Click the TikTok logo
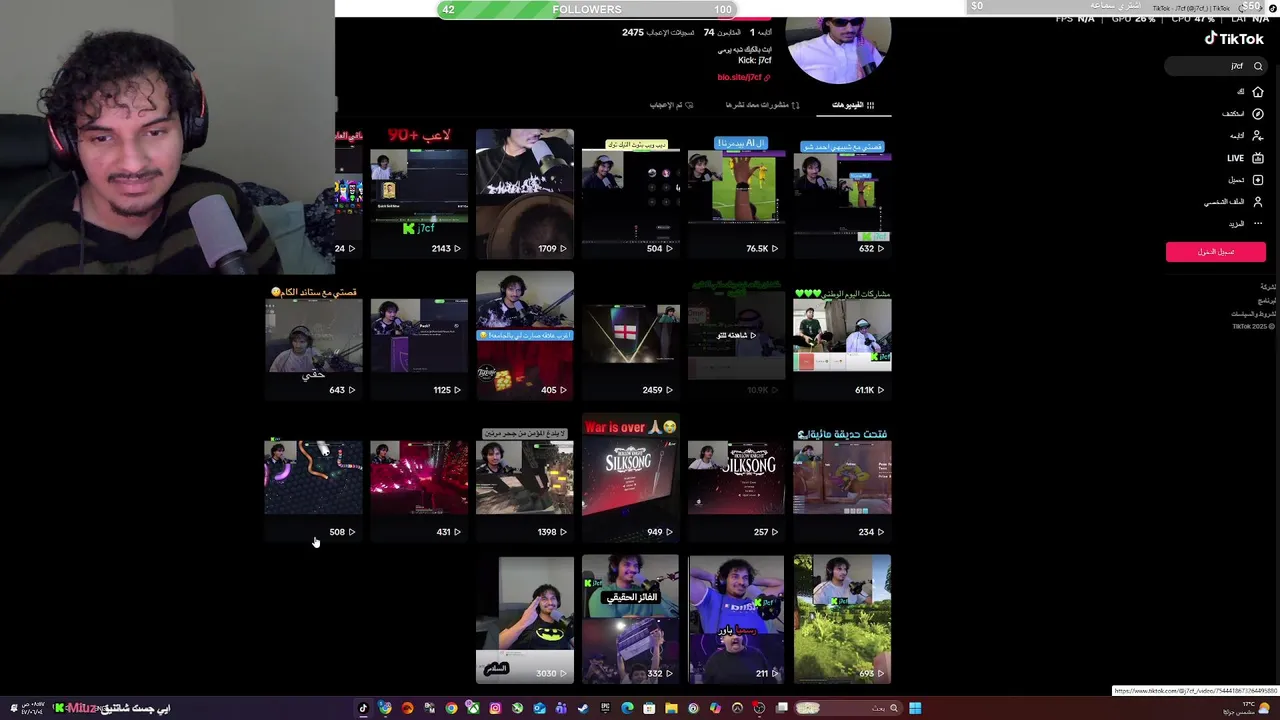Image resolution: width=1280 pixels, height=720 pixels. coord(1234,39)
